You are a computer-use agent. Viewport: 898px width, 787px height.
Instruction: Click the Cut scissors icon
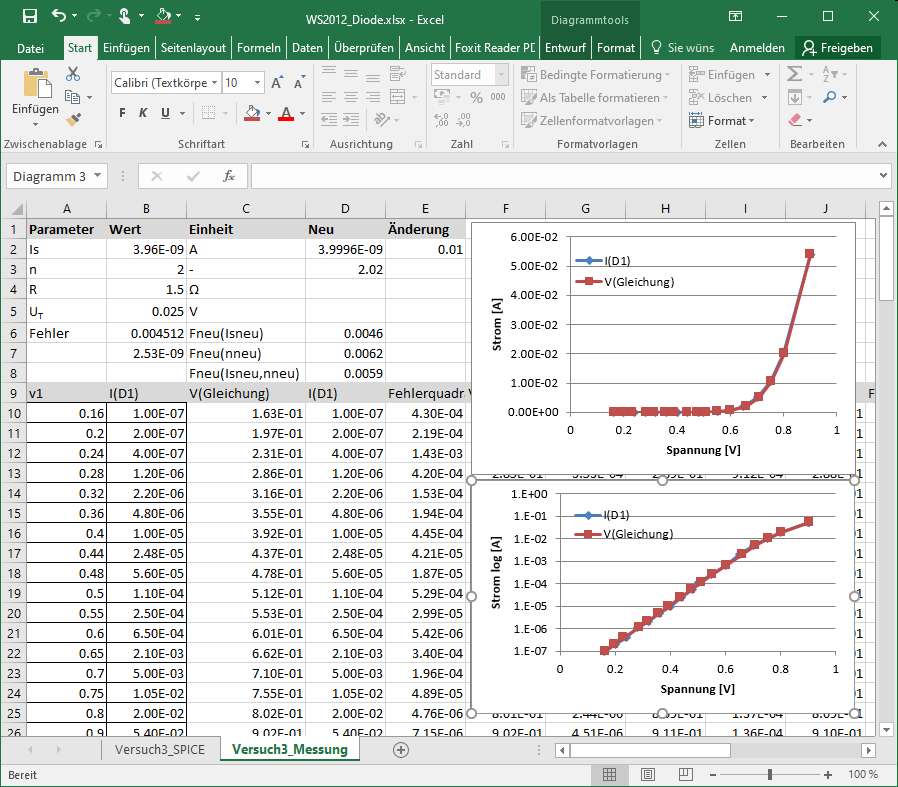click(73, 74)
